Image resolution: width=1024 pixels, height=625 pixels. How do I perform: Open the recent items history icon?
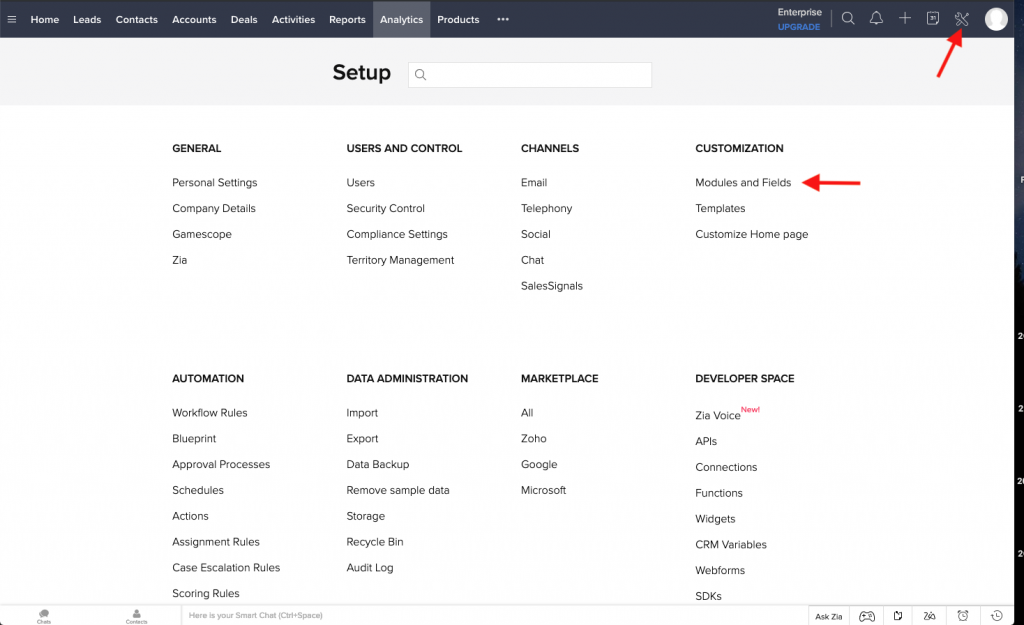[996, 616]
